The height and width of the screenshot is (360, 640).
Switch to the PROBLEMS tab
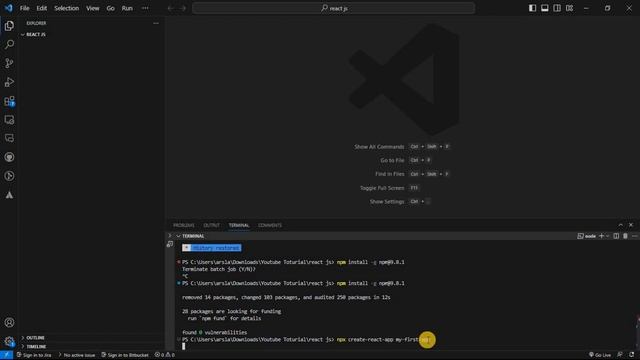184,225
